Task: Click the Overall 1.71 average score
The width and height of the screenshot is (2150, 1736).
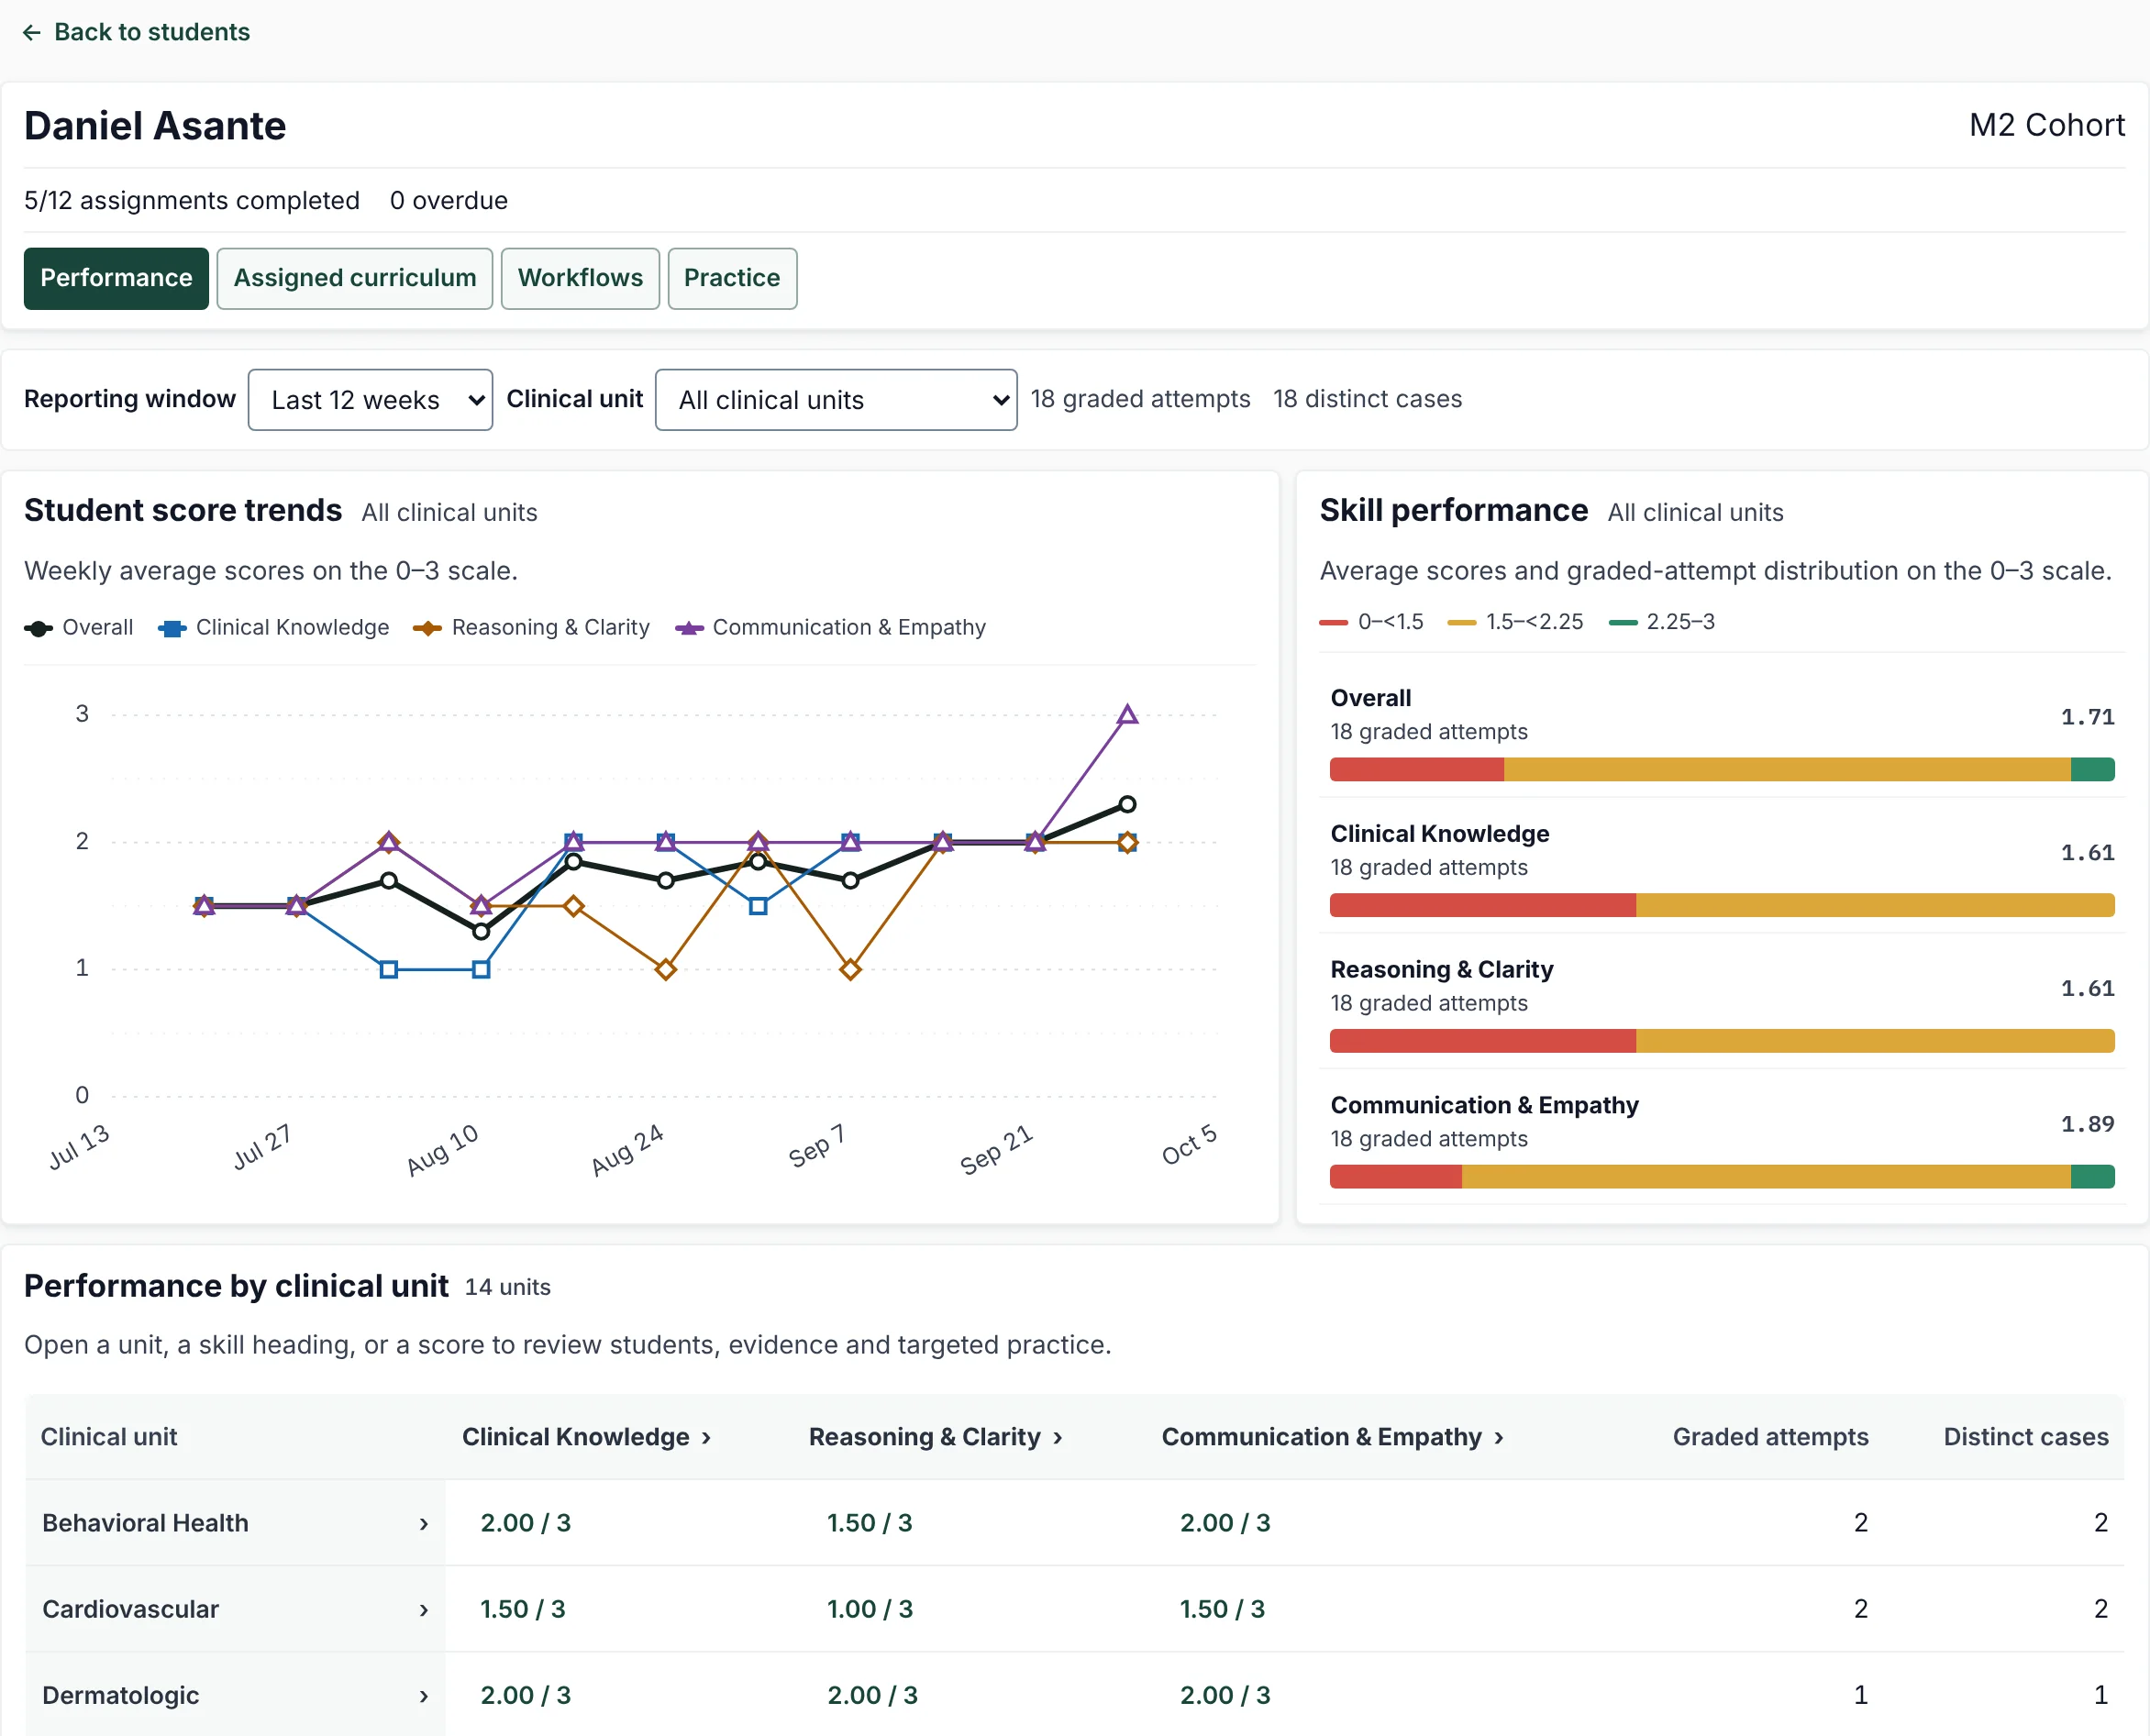Action: coord(2087,717)
